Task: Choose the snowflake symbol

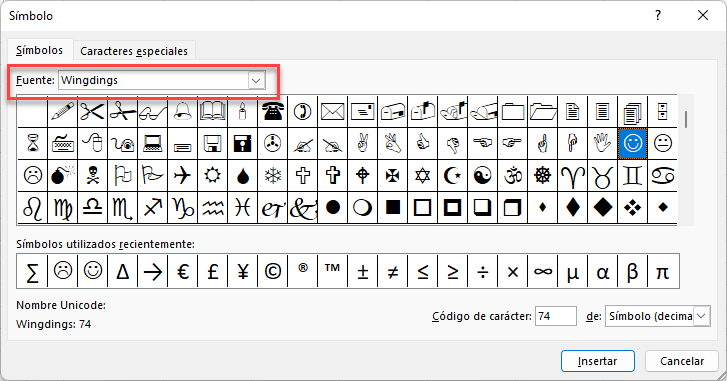Action: point(273,176)
